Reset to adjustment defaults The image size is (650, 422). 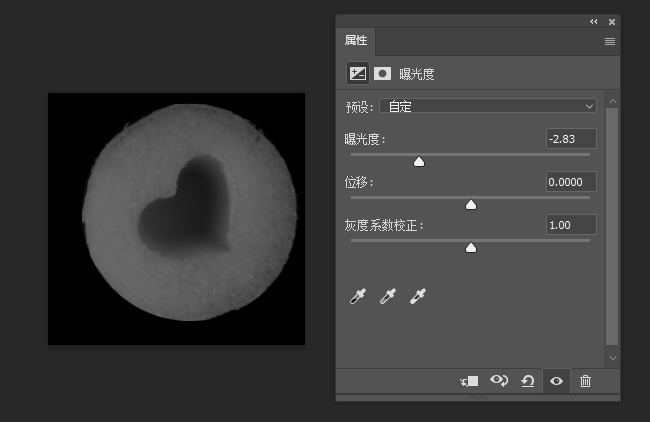point(528,381)
